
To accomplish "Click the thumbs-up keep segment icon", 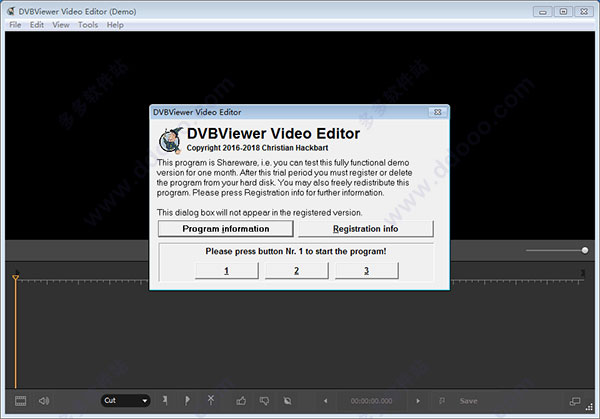I will [241, 401].
